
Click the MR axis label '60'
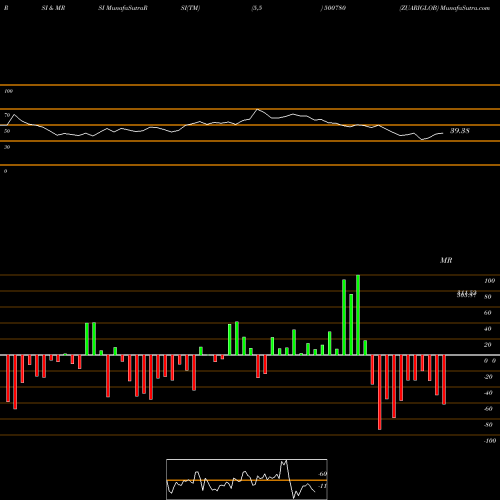pyautogui.click(x=488, y=313)
